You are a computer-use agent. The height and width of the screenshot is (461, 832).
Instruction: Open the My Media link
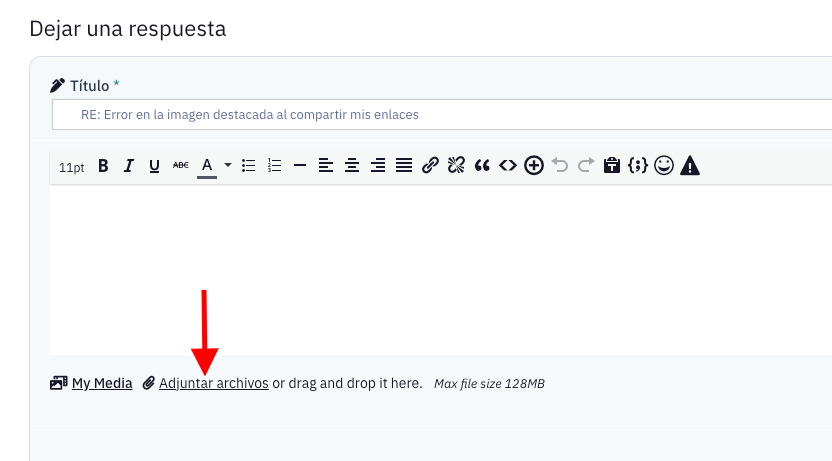102,383
